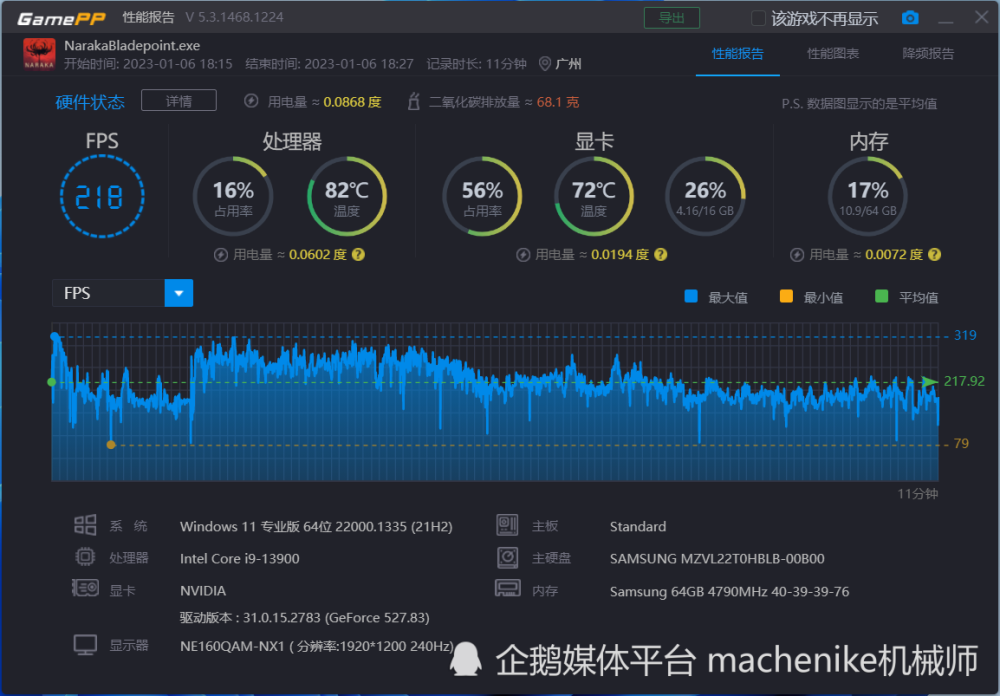
Task: Click the NarakaBladepoint game icon
Action: point(39,54)
